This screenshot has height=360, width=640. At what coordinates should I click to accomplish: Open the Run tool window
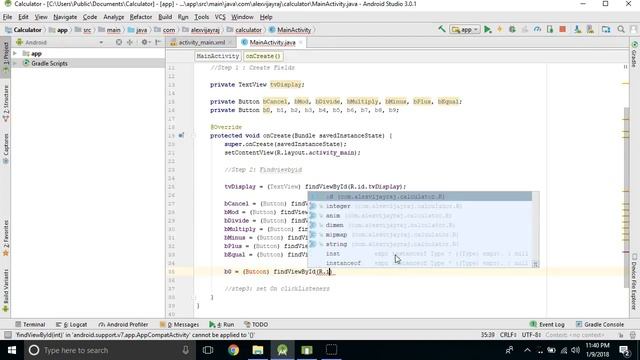click(x=222, y=324)
